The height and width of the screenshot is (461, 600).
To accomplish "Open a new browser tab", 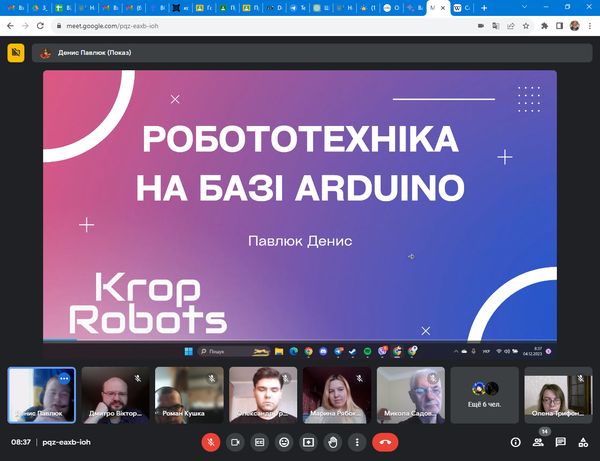I will point(484,7).
